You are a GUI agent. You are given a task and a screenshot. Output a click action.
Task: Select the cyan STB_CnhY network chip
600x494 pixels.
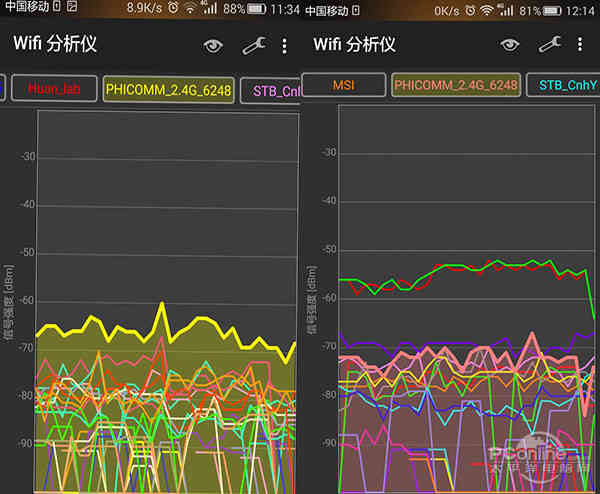click(x=563, y=85)
